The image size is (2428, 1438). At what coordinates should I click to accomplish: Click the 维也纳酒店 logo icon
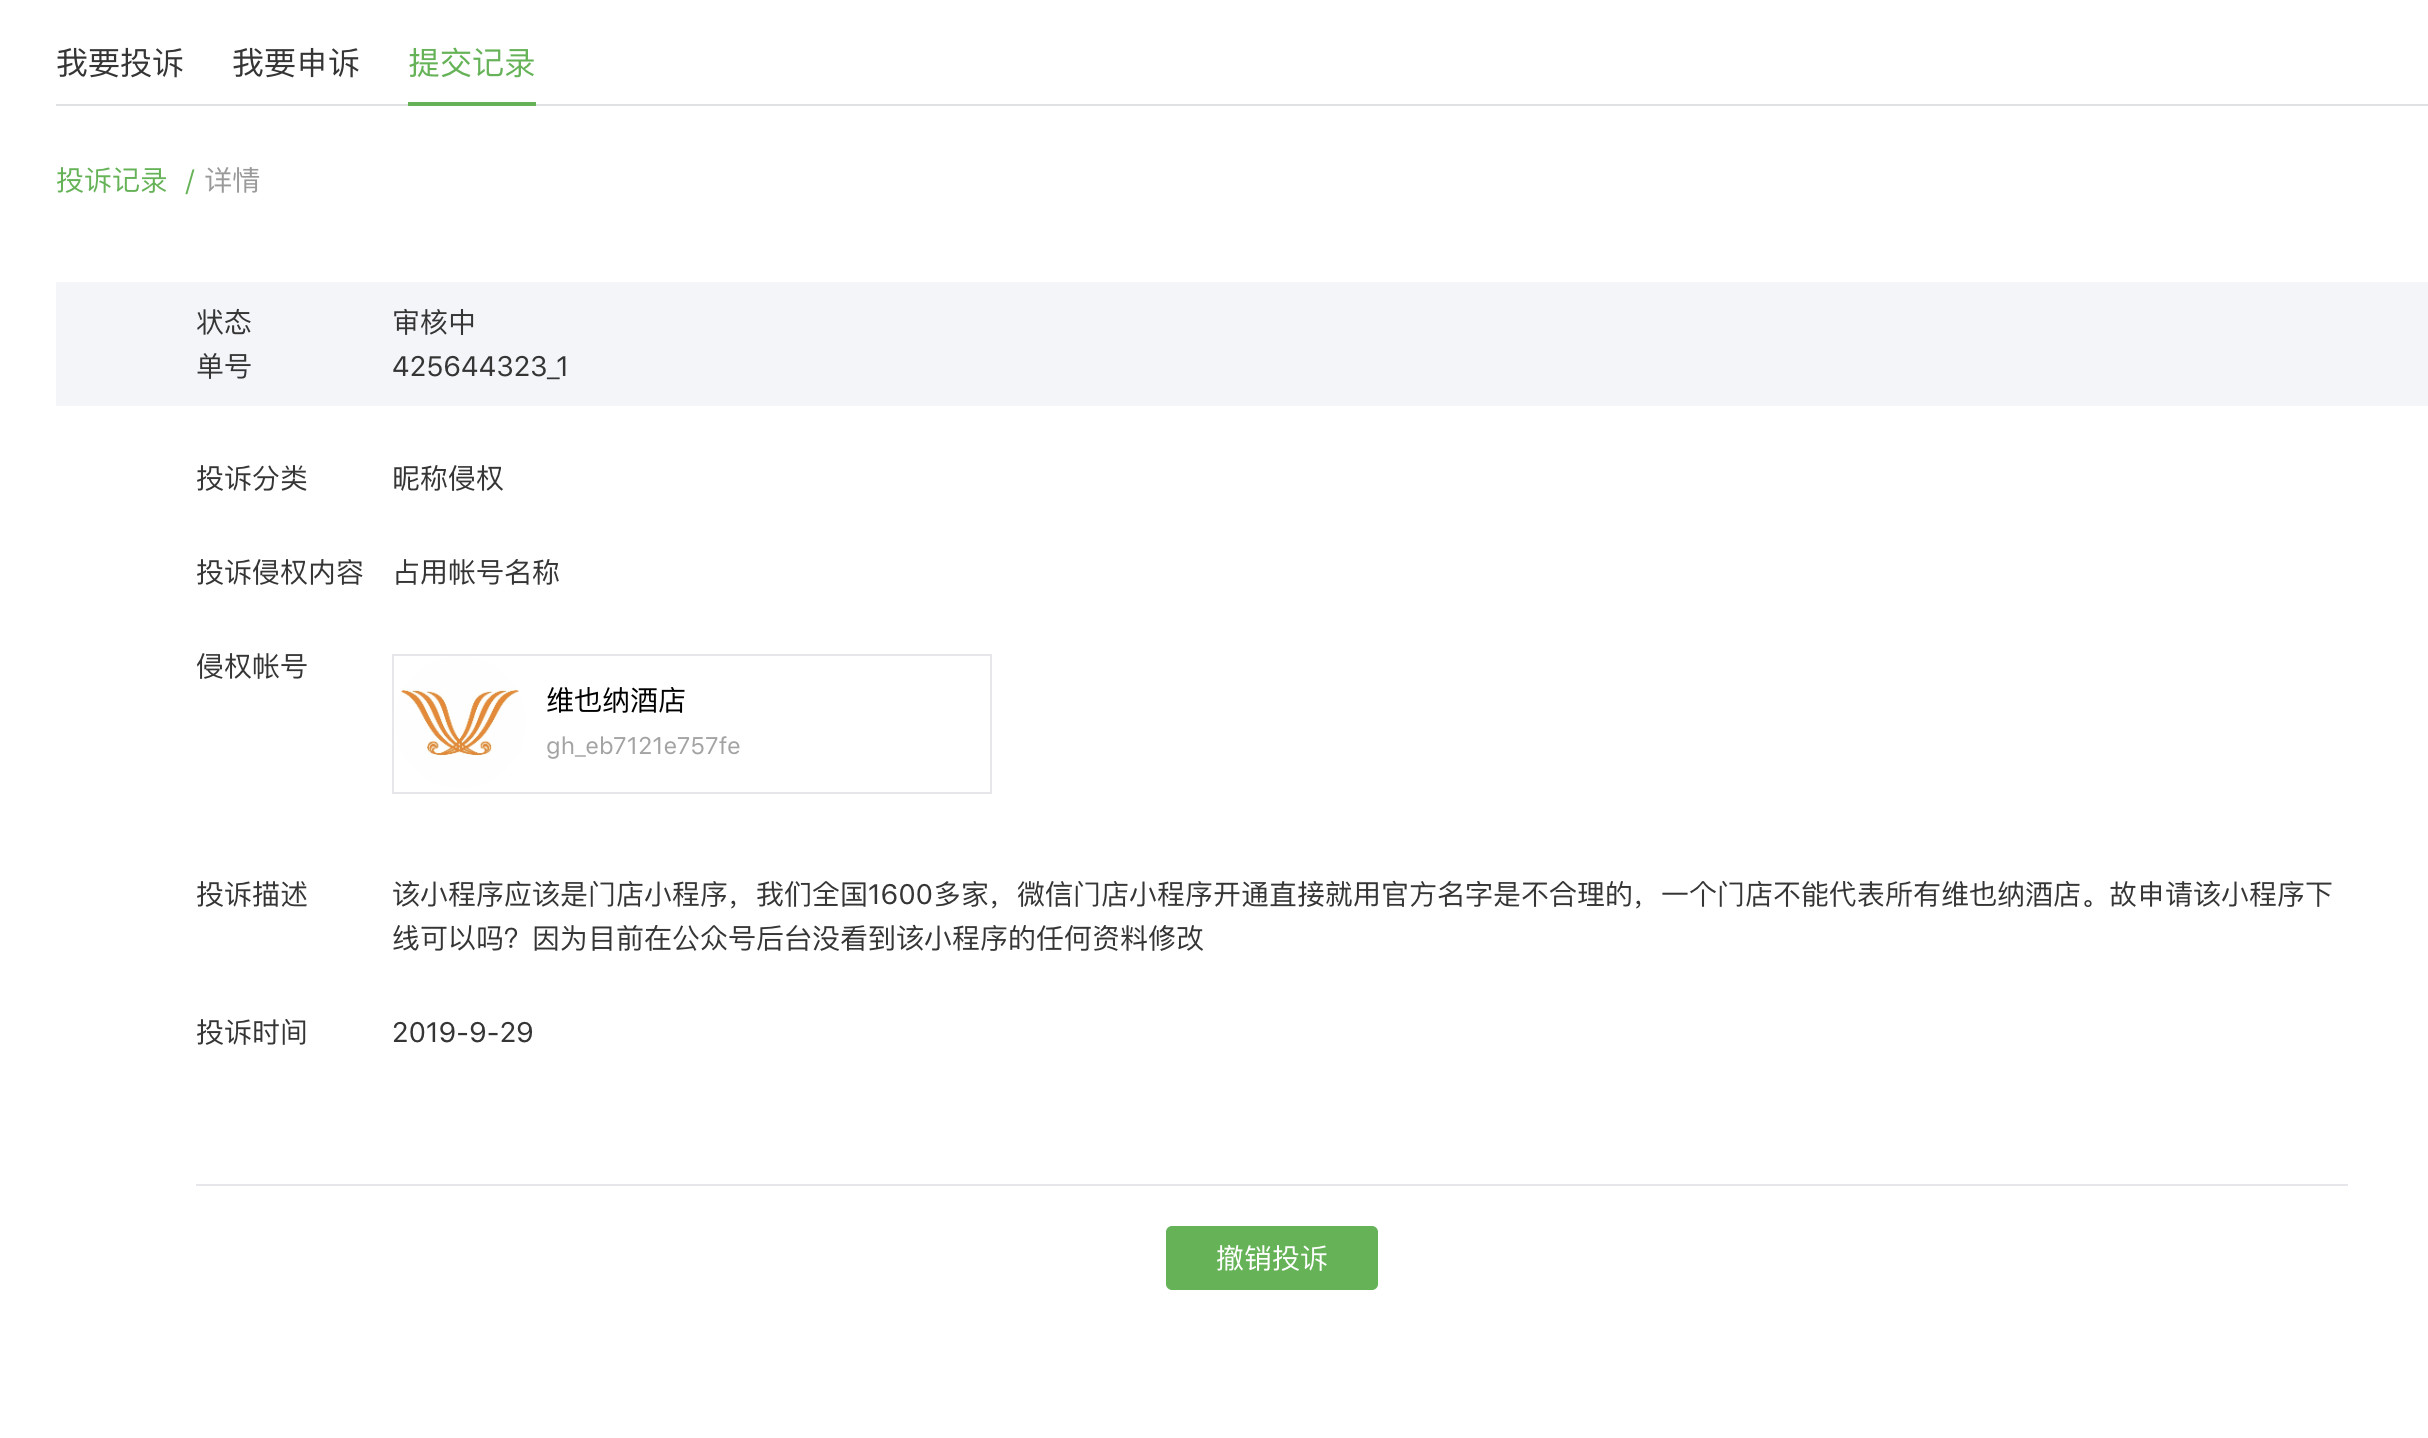[460, 722]
